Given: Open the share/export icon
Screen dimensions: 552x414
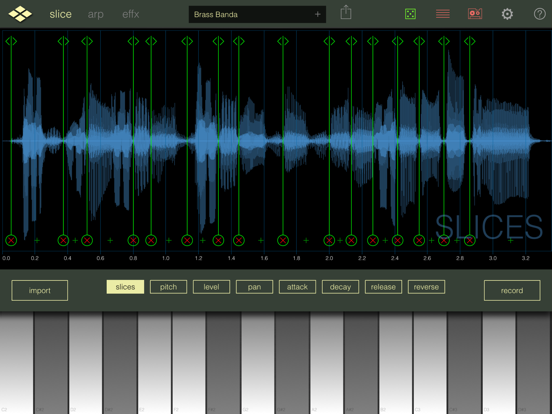Looking at the screenshot, I should [346, 12].
